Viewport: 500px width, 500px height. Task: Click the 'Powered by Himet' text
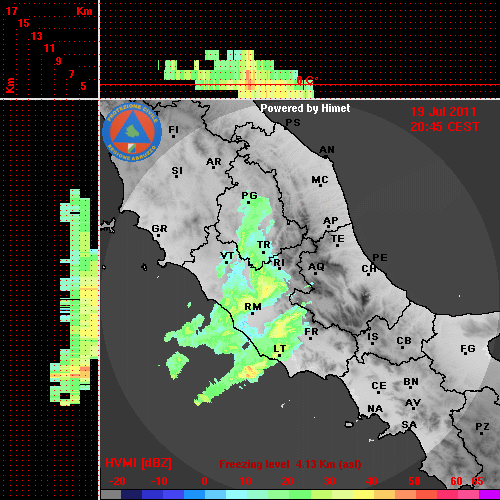[x=305, y=108]
